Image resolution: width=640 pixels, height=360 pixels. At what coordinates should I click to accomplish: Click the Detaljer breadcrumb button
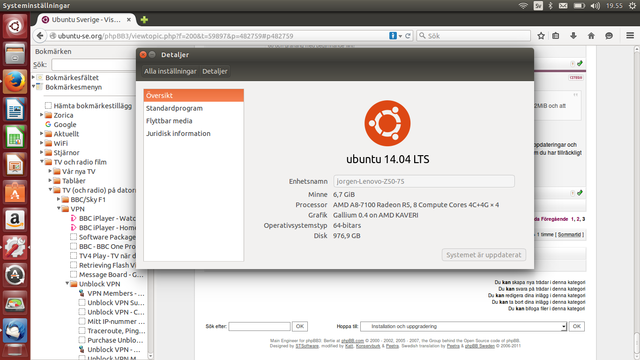point(215,71)
